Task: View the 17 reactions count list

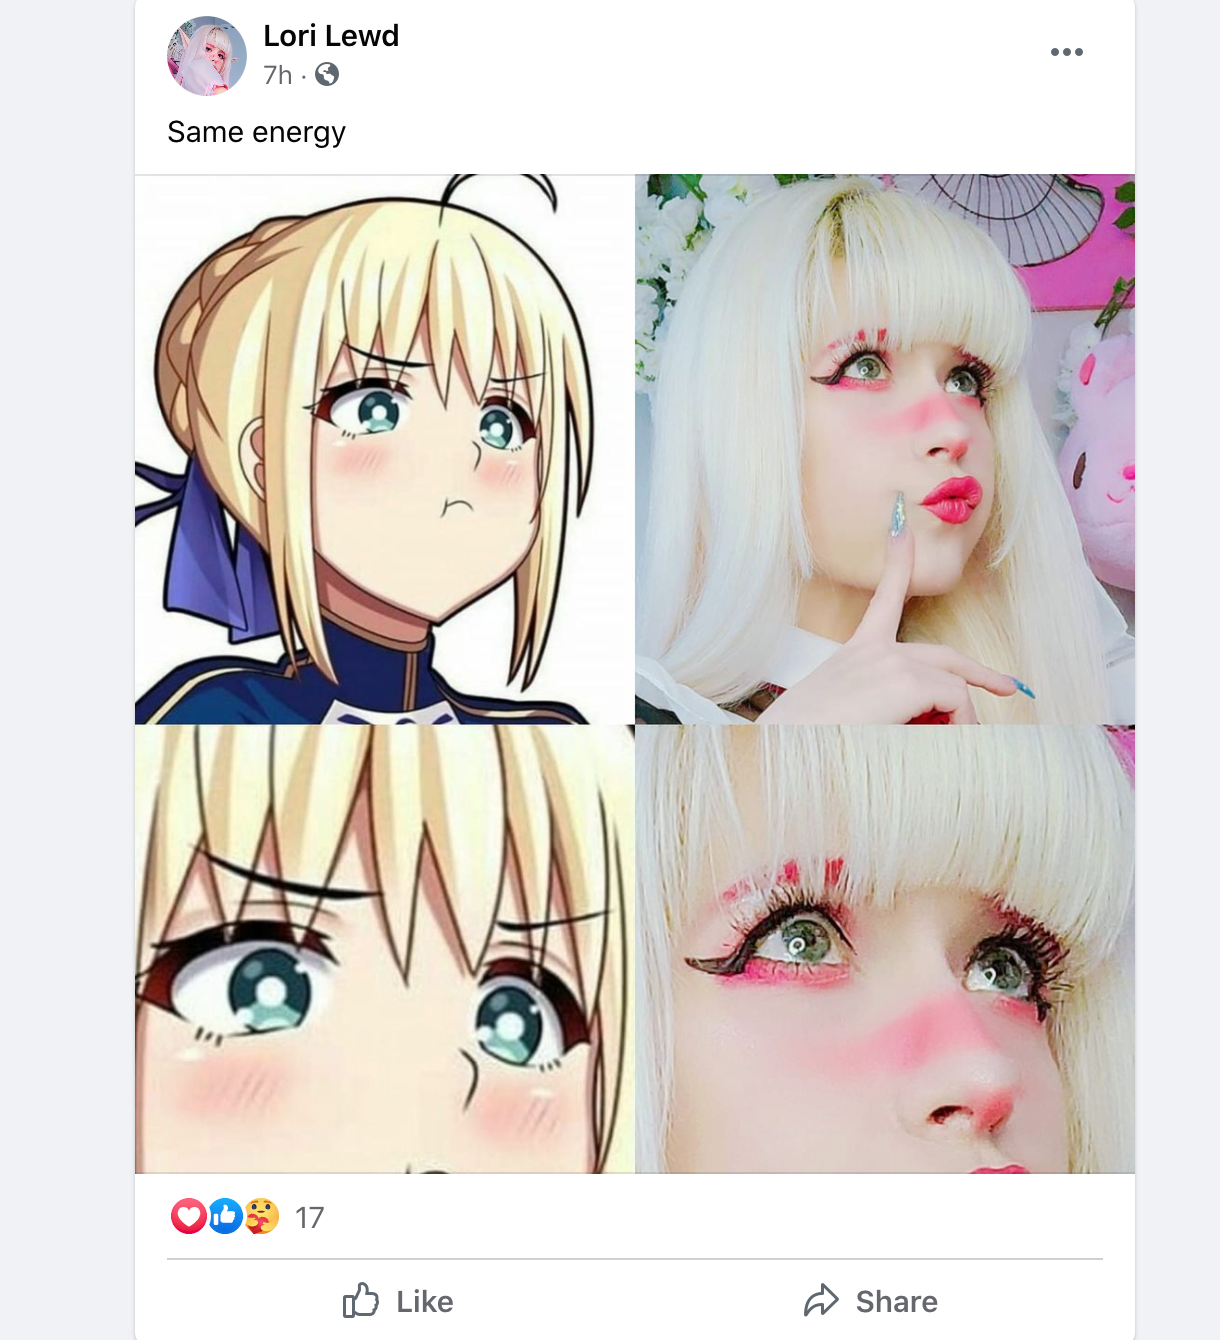Action: coord(310,1217)
